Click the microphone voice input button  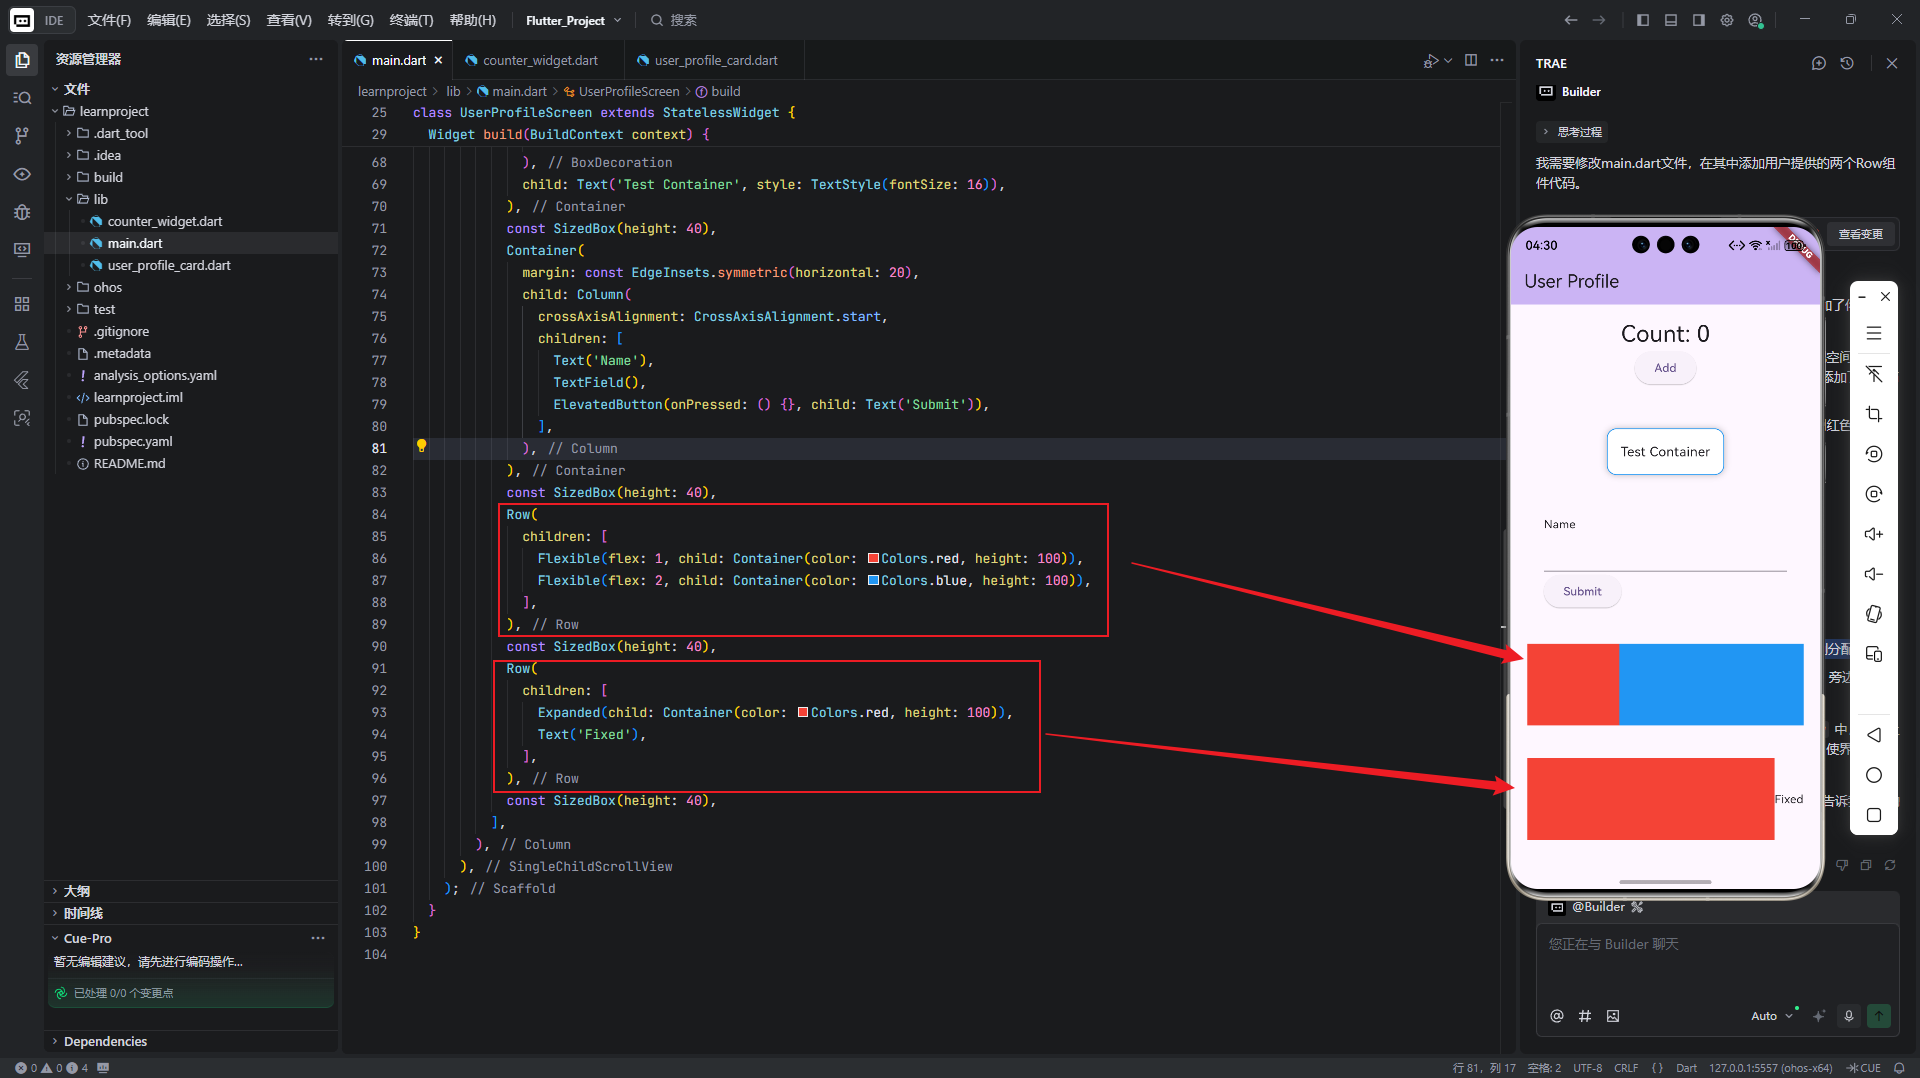1849,1016
